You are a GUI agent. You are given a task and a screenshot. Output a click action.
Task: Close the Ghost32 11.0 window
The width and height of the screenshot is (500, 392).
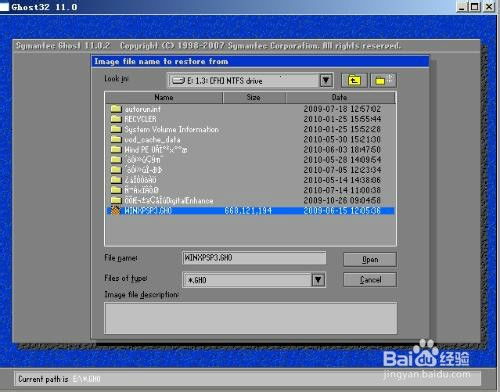pos(489,7)
